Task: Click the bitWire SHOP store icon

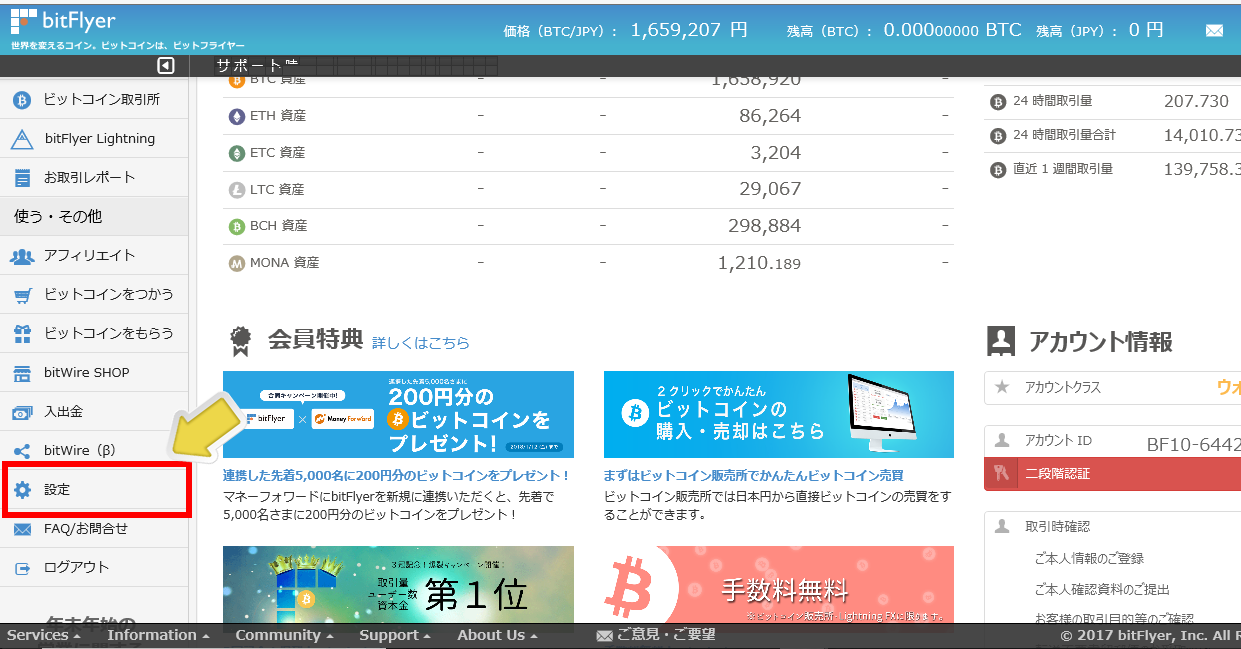Action: [x=22, y=373]
